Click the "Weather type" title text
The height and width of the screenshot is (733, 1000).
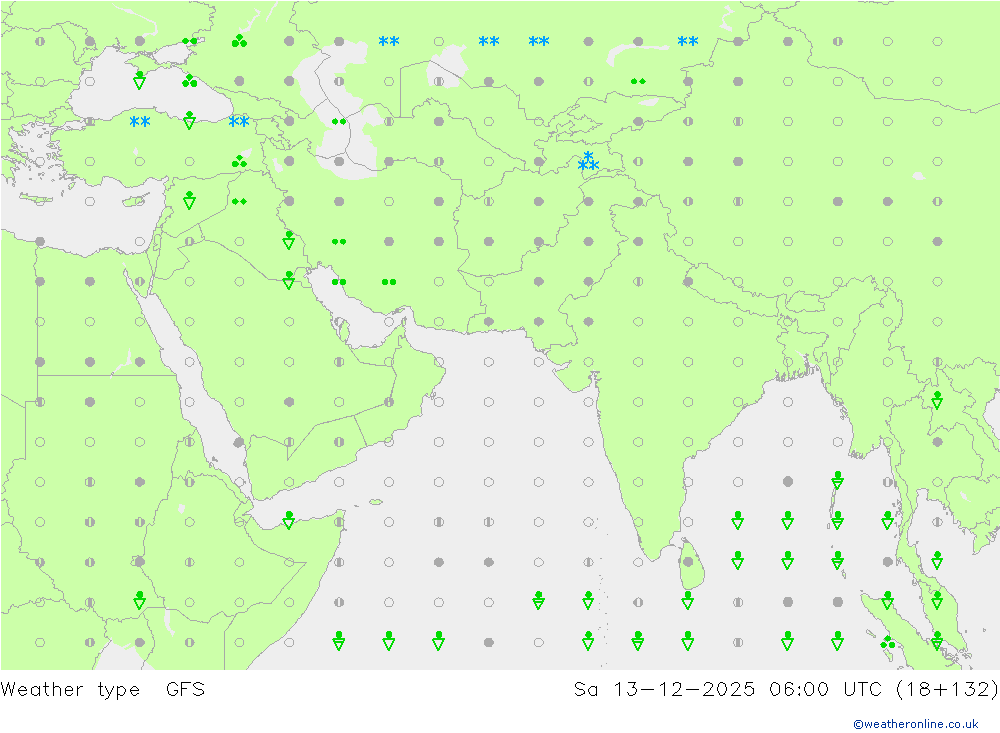click(x=71, y=690)
